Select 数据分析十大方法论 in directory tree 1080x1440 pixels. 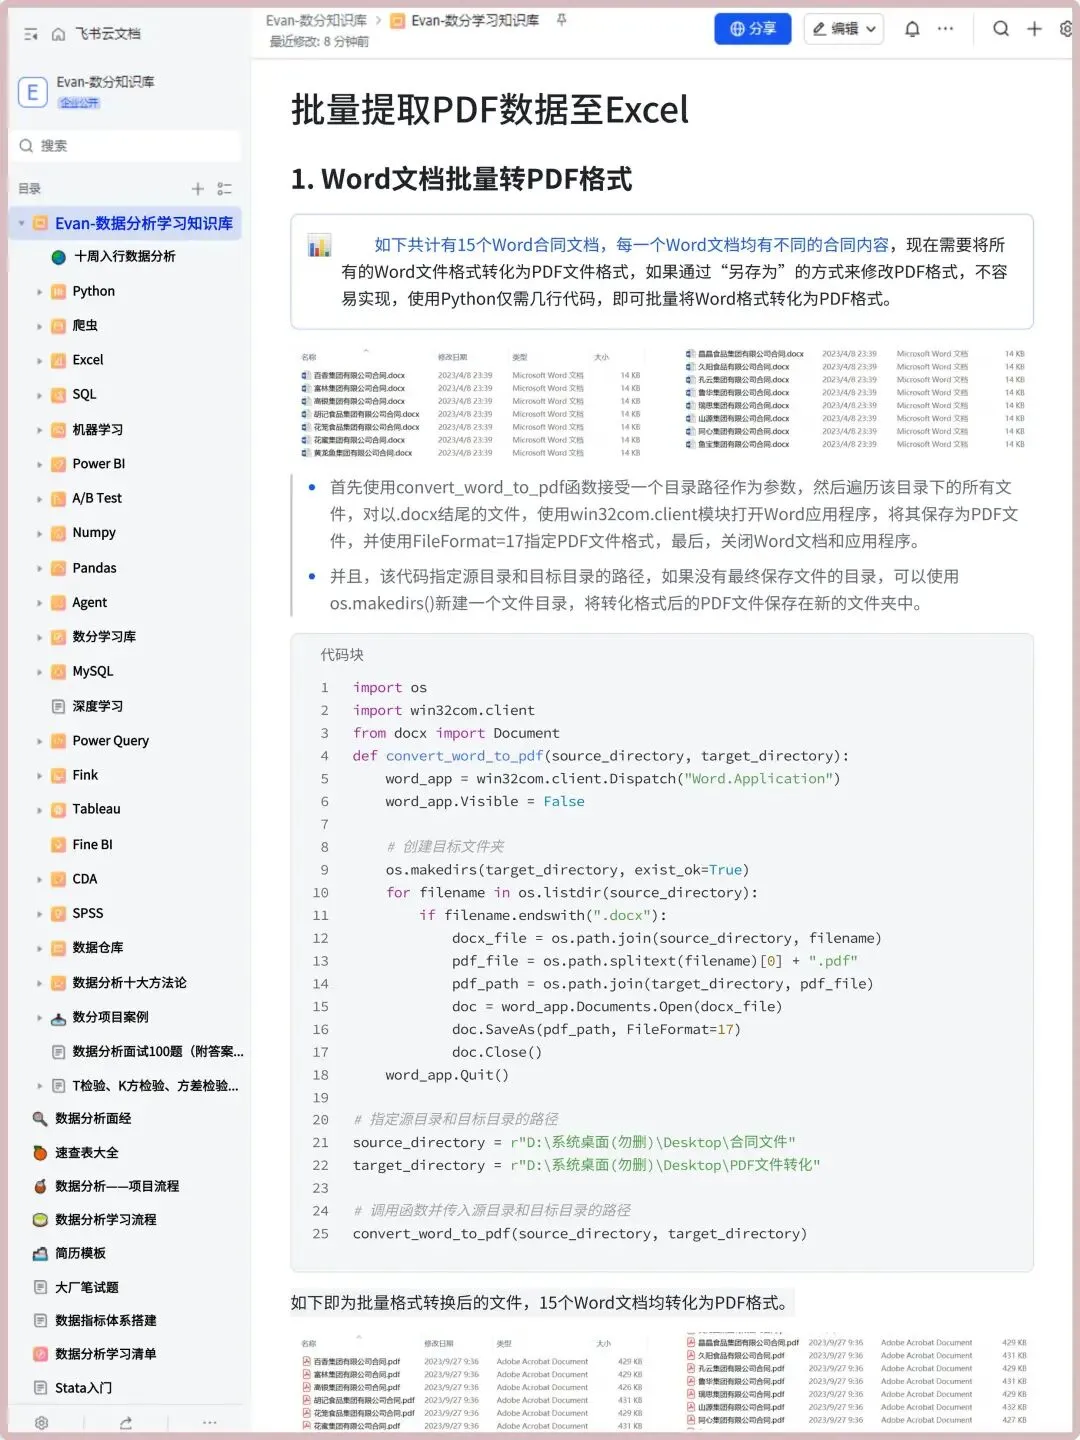click(129, 983)
